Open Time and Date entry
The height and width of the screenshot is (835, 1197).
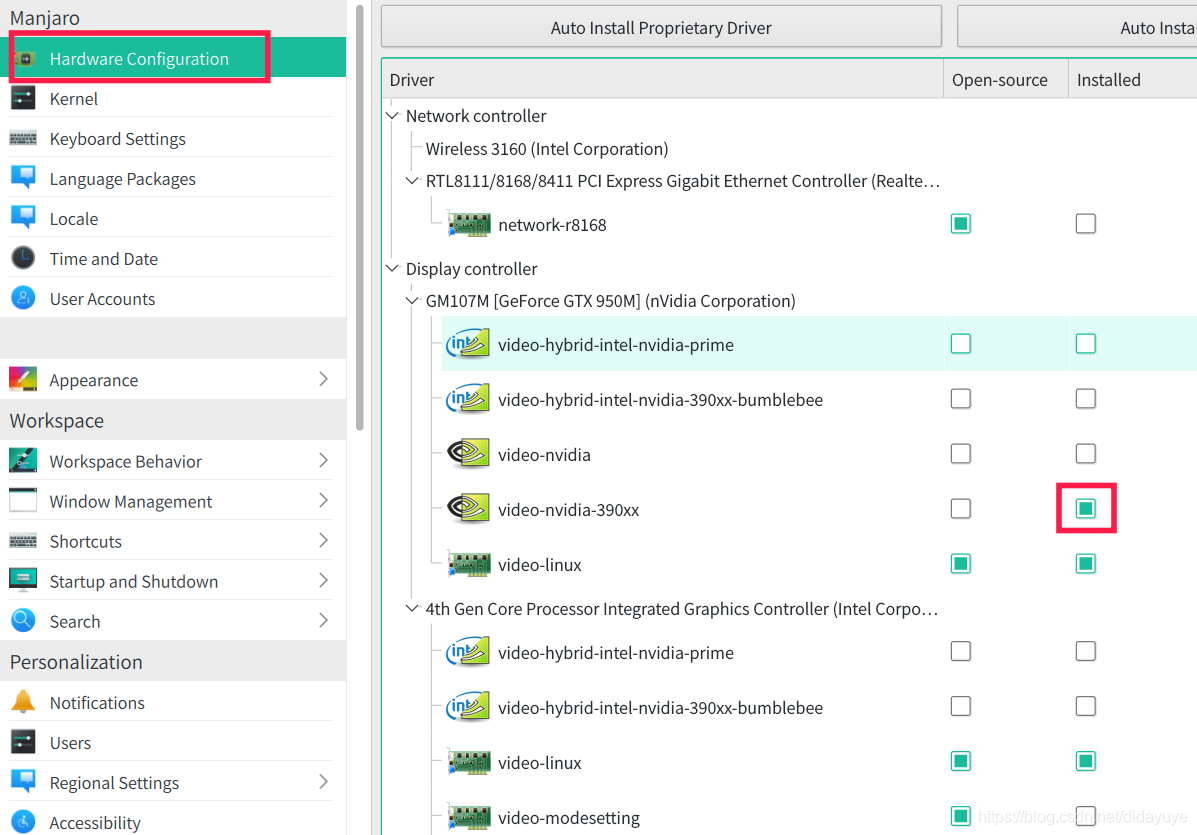173,258
